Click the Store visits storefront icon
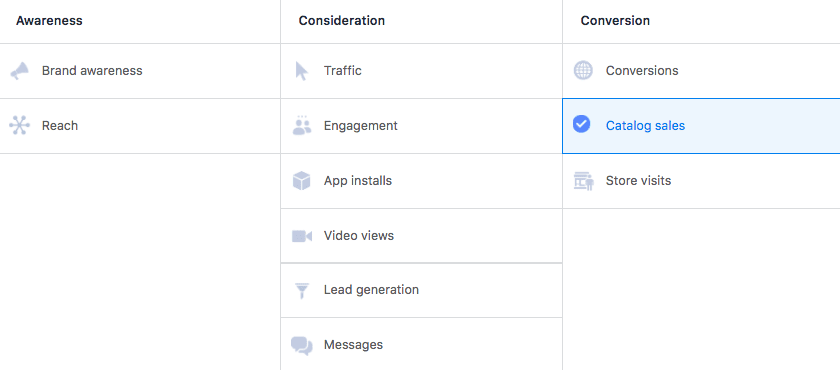Viewport: 840px width, 370px height. point(583,181)
